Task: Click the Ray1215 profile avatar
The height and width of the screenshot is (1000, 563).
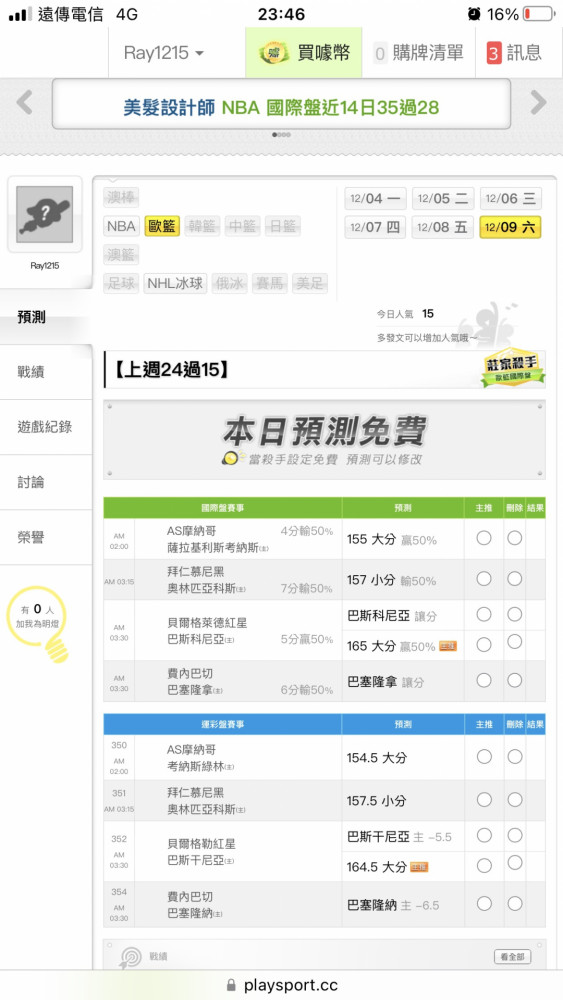Action: (45, 214)
